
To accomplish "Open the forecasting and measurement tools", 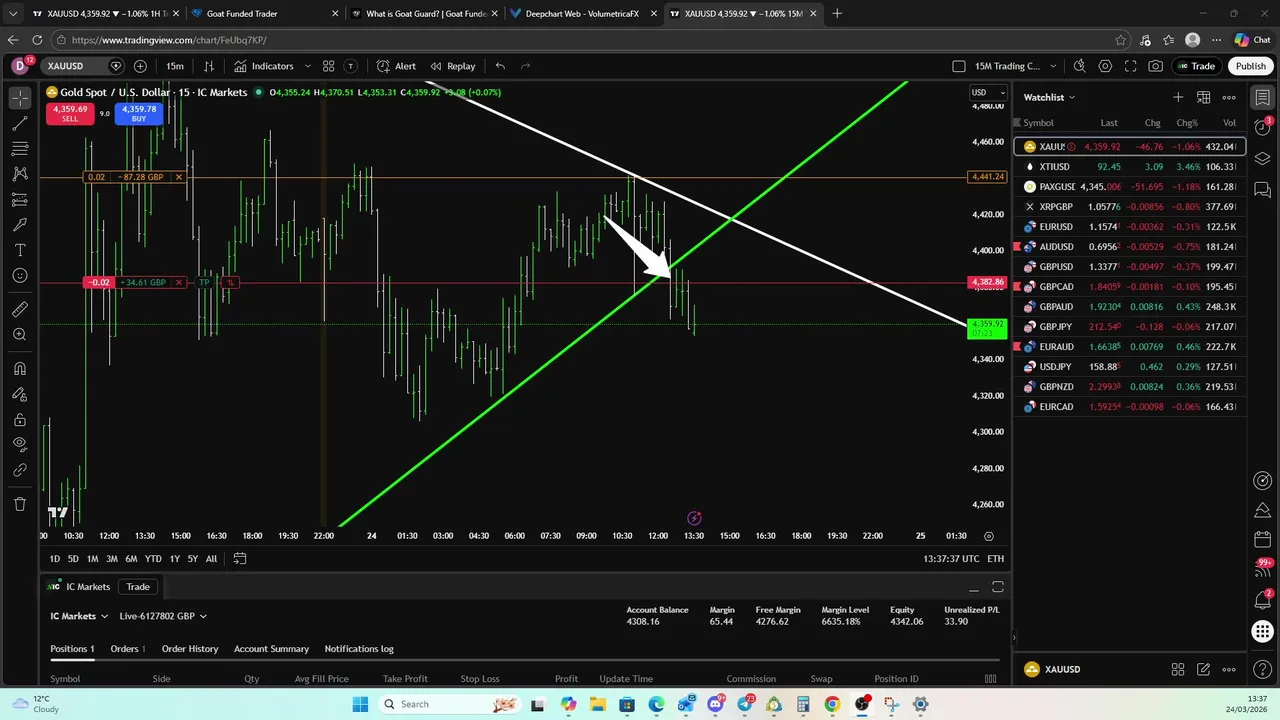I will pyautogui.click(x=20, y=199).
